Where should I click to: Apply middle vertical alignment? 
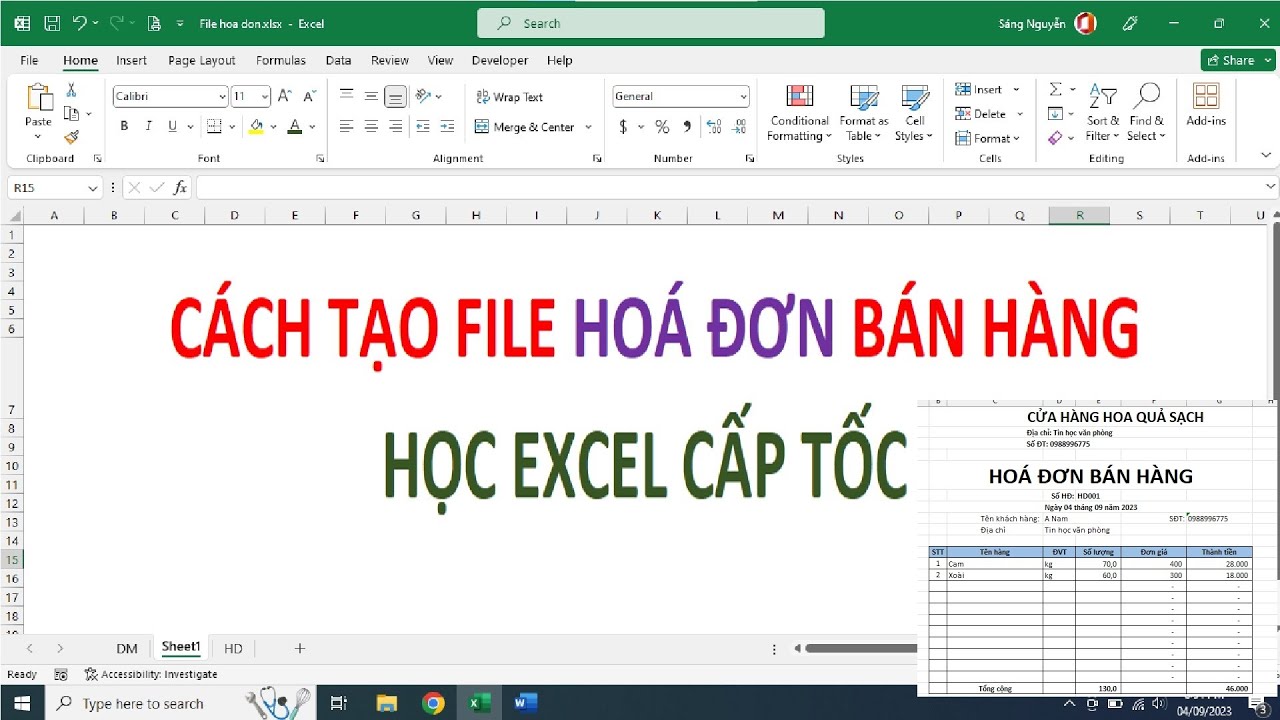(371, 97)
